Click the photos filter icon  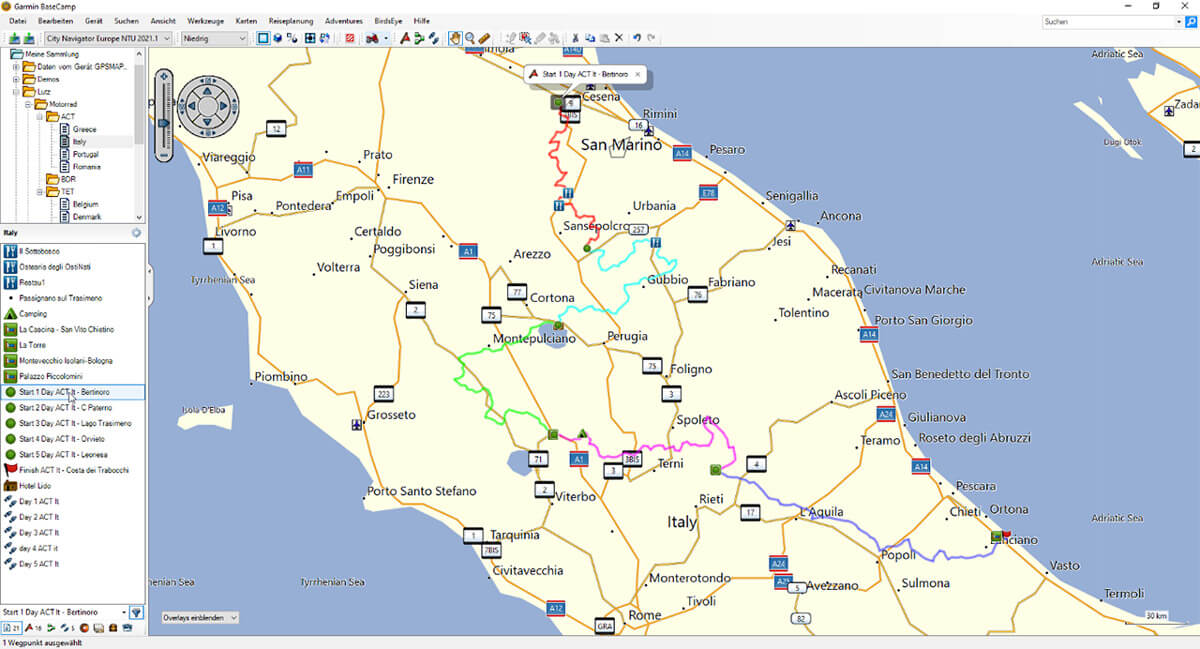point(99,627)
